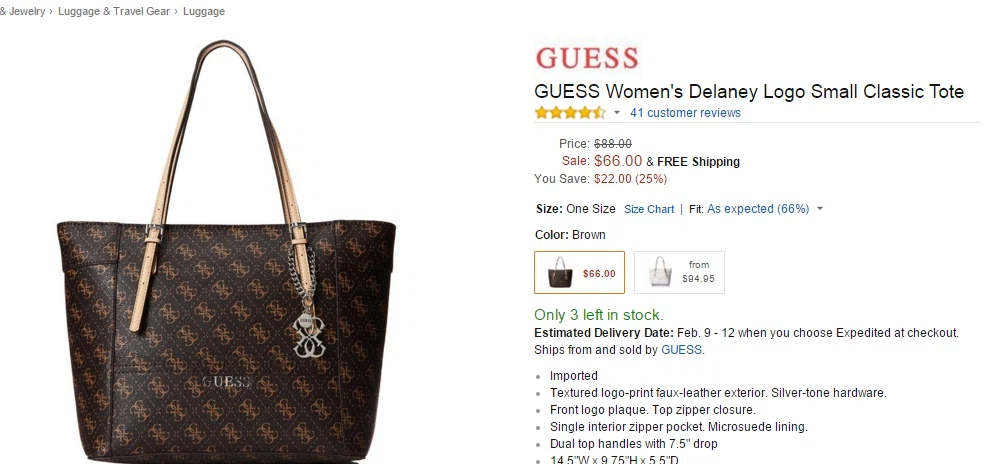The width and height of the screenshot is (995, 464).
Task: Go to the Luggage breadcrumb
Action: click(204, 11)
